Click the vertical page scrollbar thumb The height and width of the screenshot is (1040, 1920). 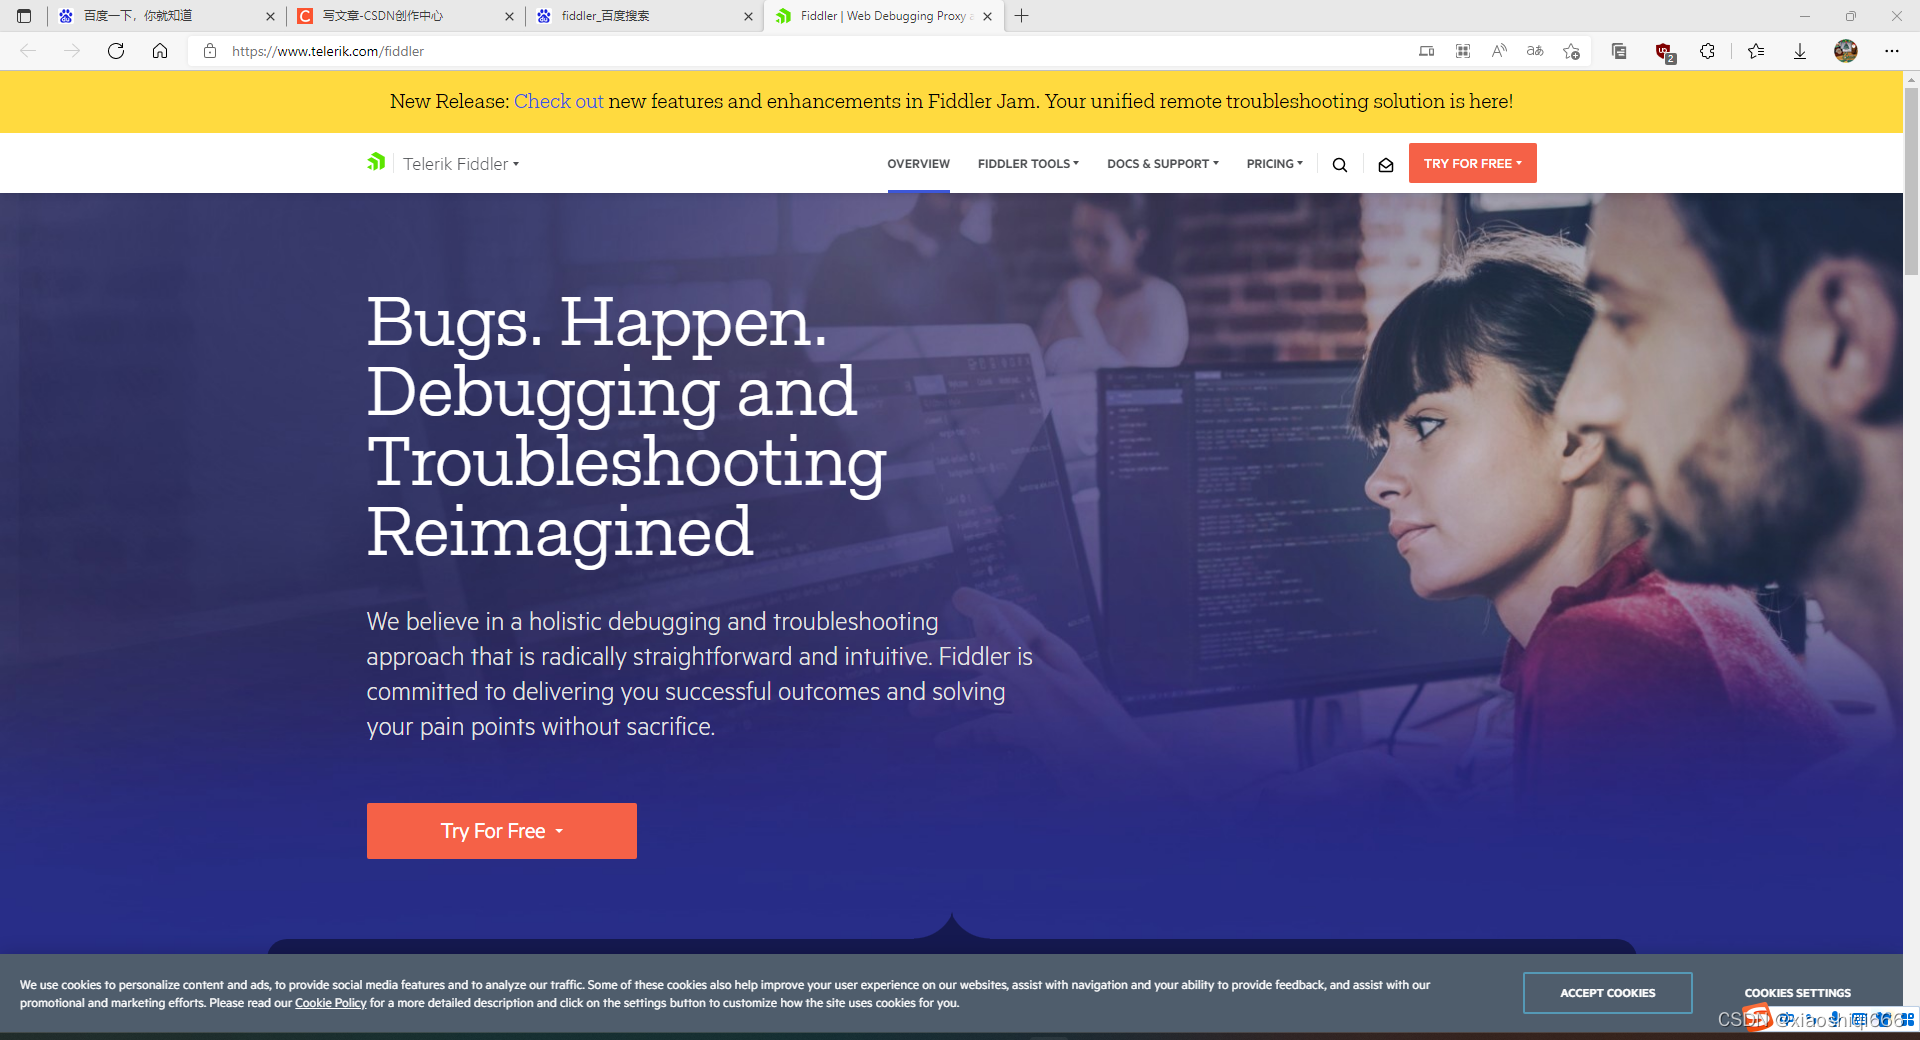[1911, 181]
